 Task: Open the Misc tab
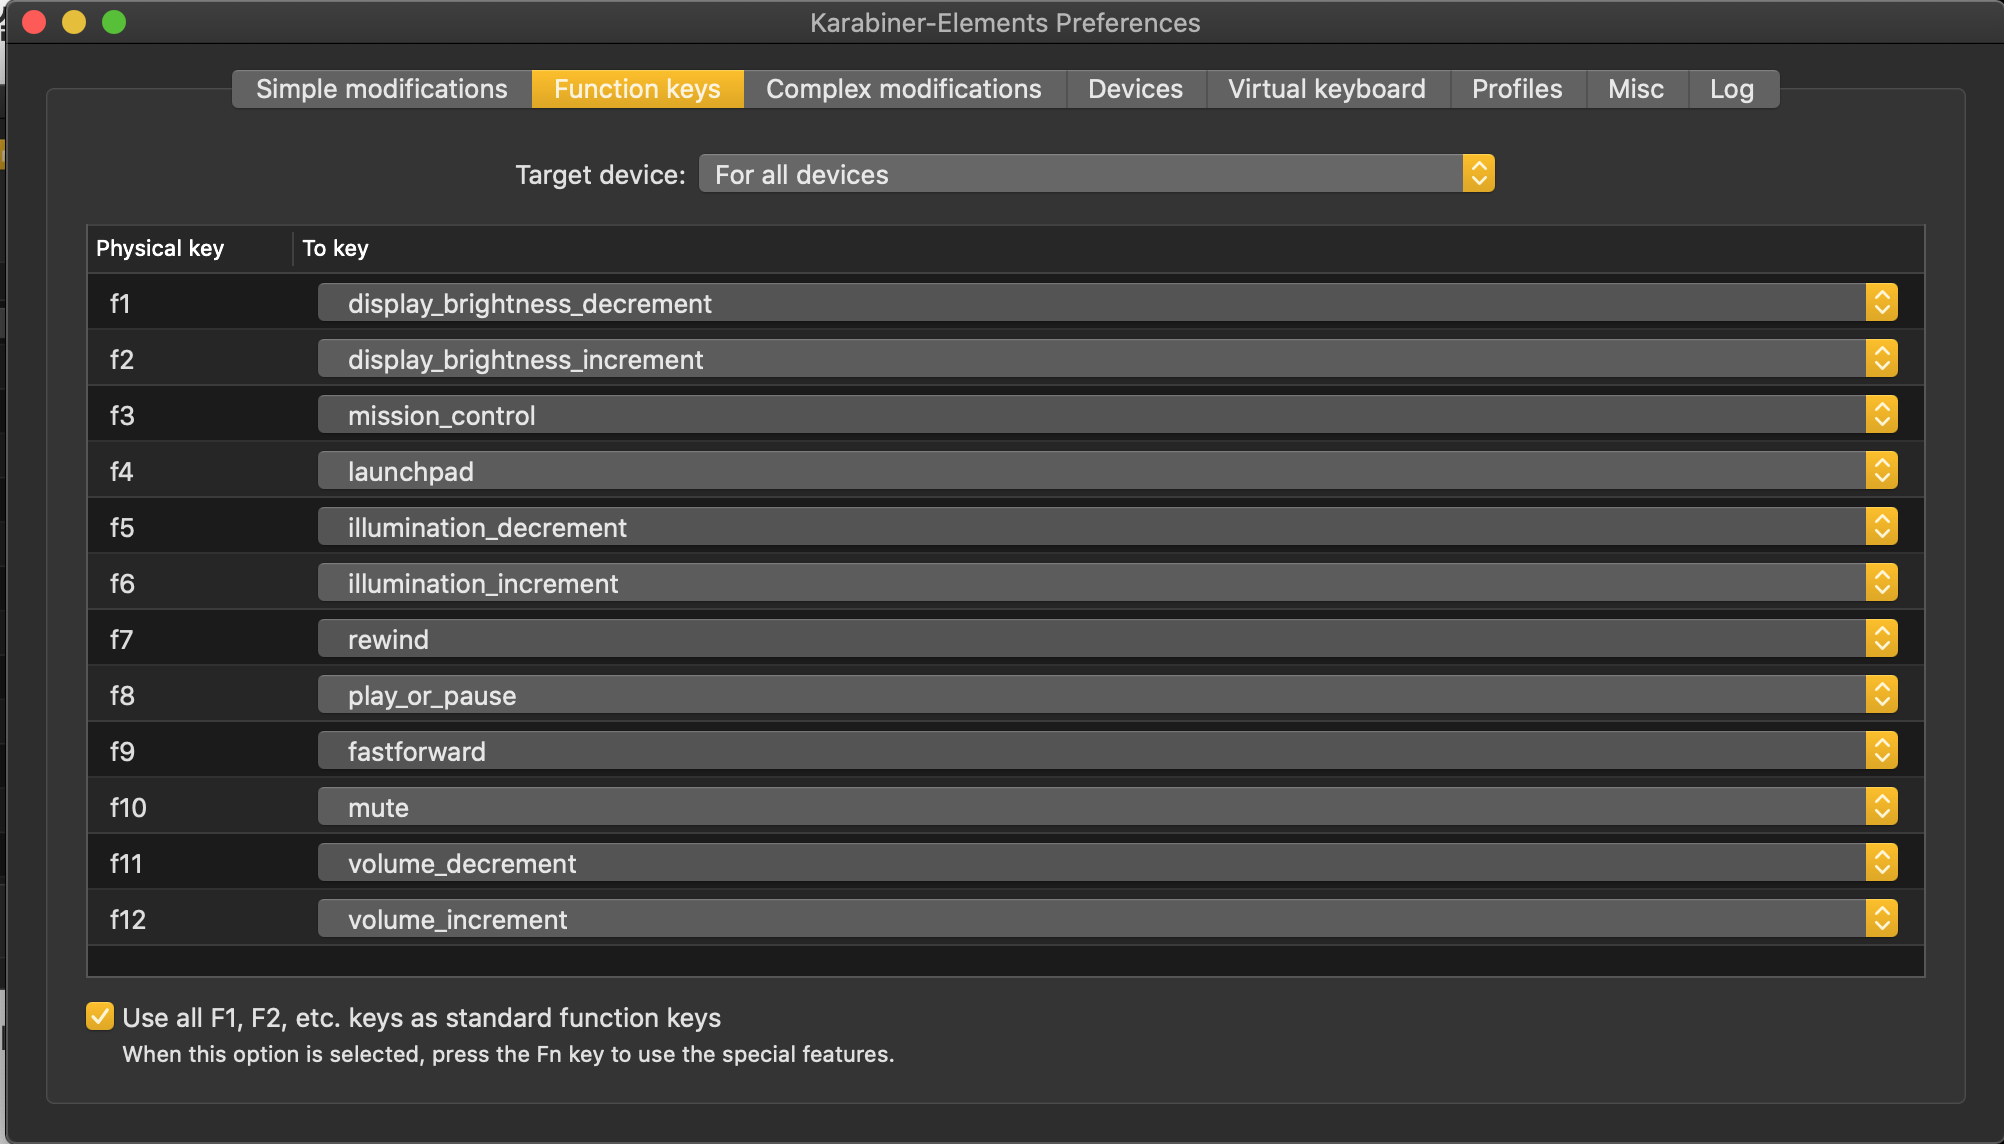click(x=1635, y=89)
